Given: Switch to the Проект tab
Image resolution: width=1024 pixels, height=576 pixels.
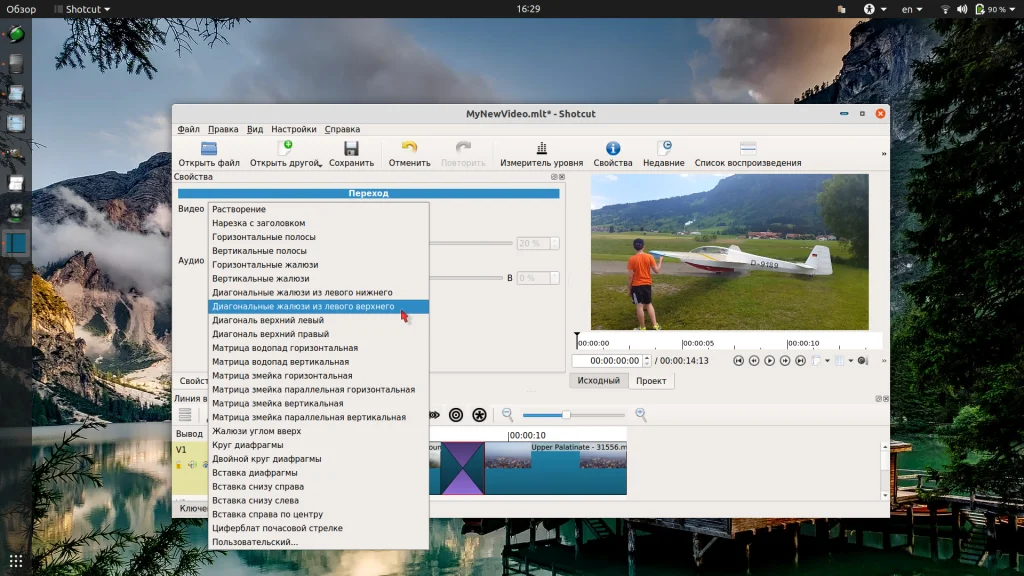Looking at the screenshot, I should 651,381.
